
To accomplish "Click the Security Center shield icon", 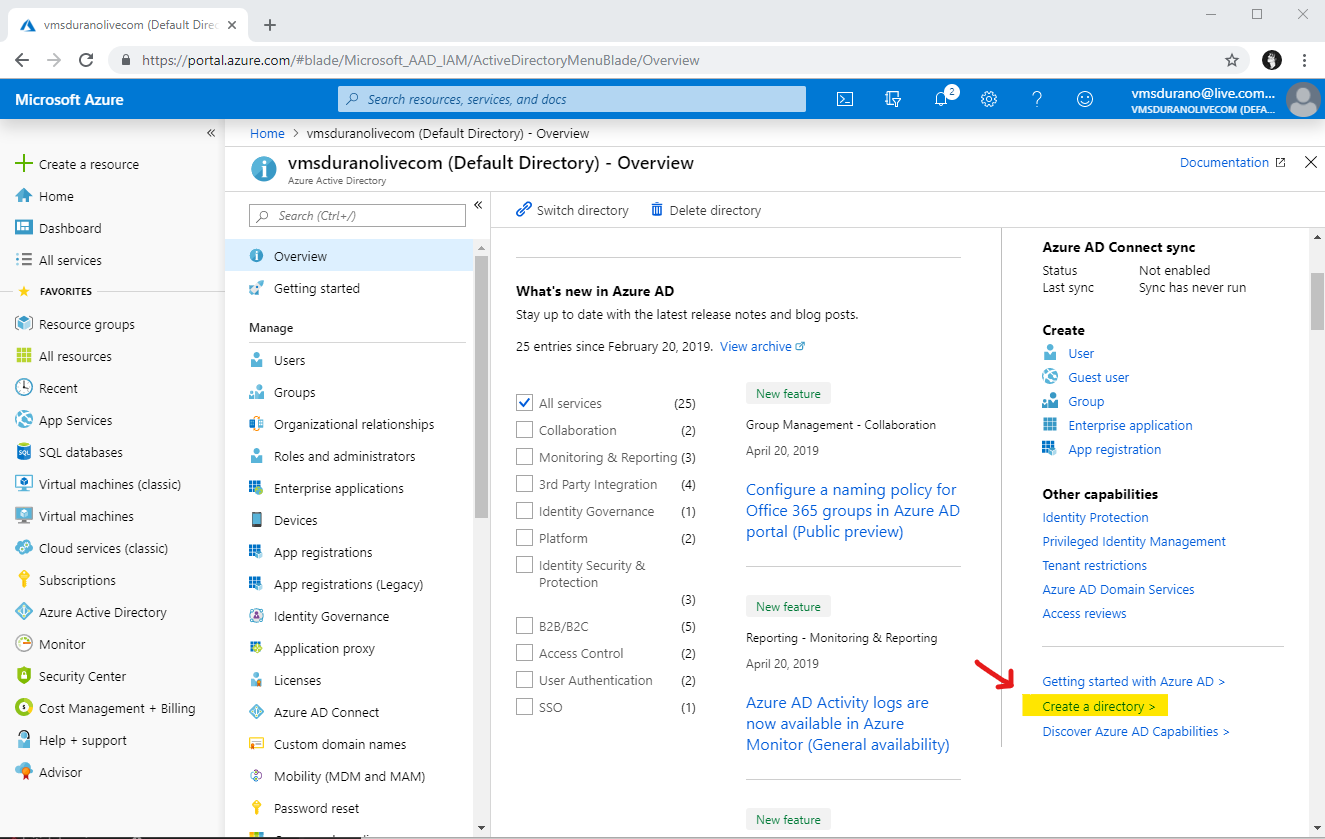I will (x=24, y=676).
